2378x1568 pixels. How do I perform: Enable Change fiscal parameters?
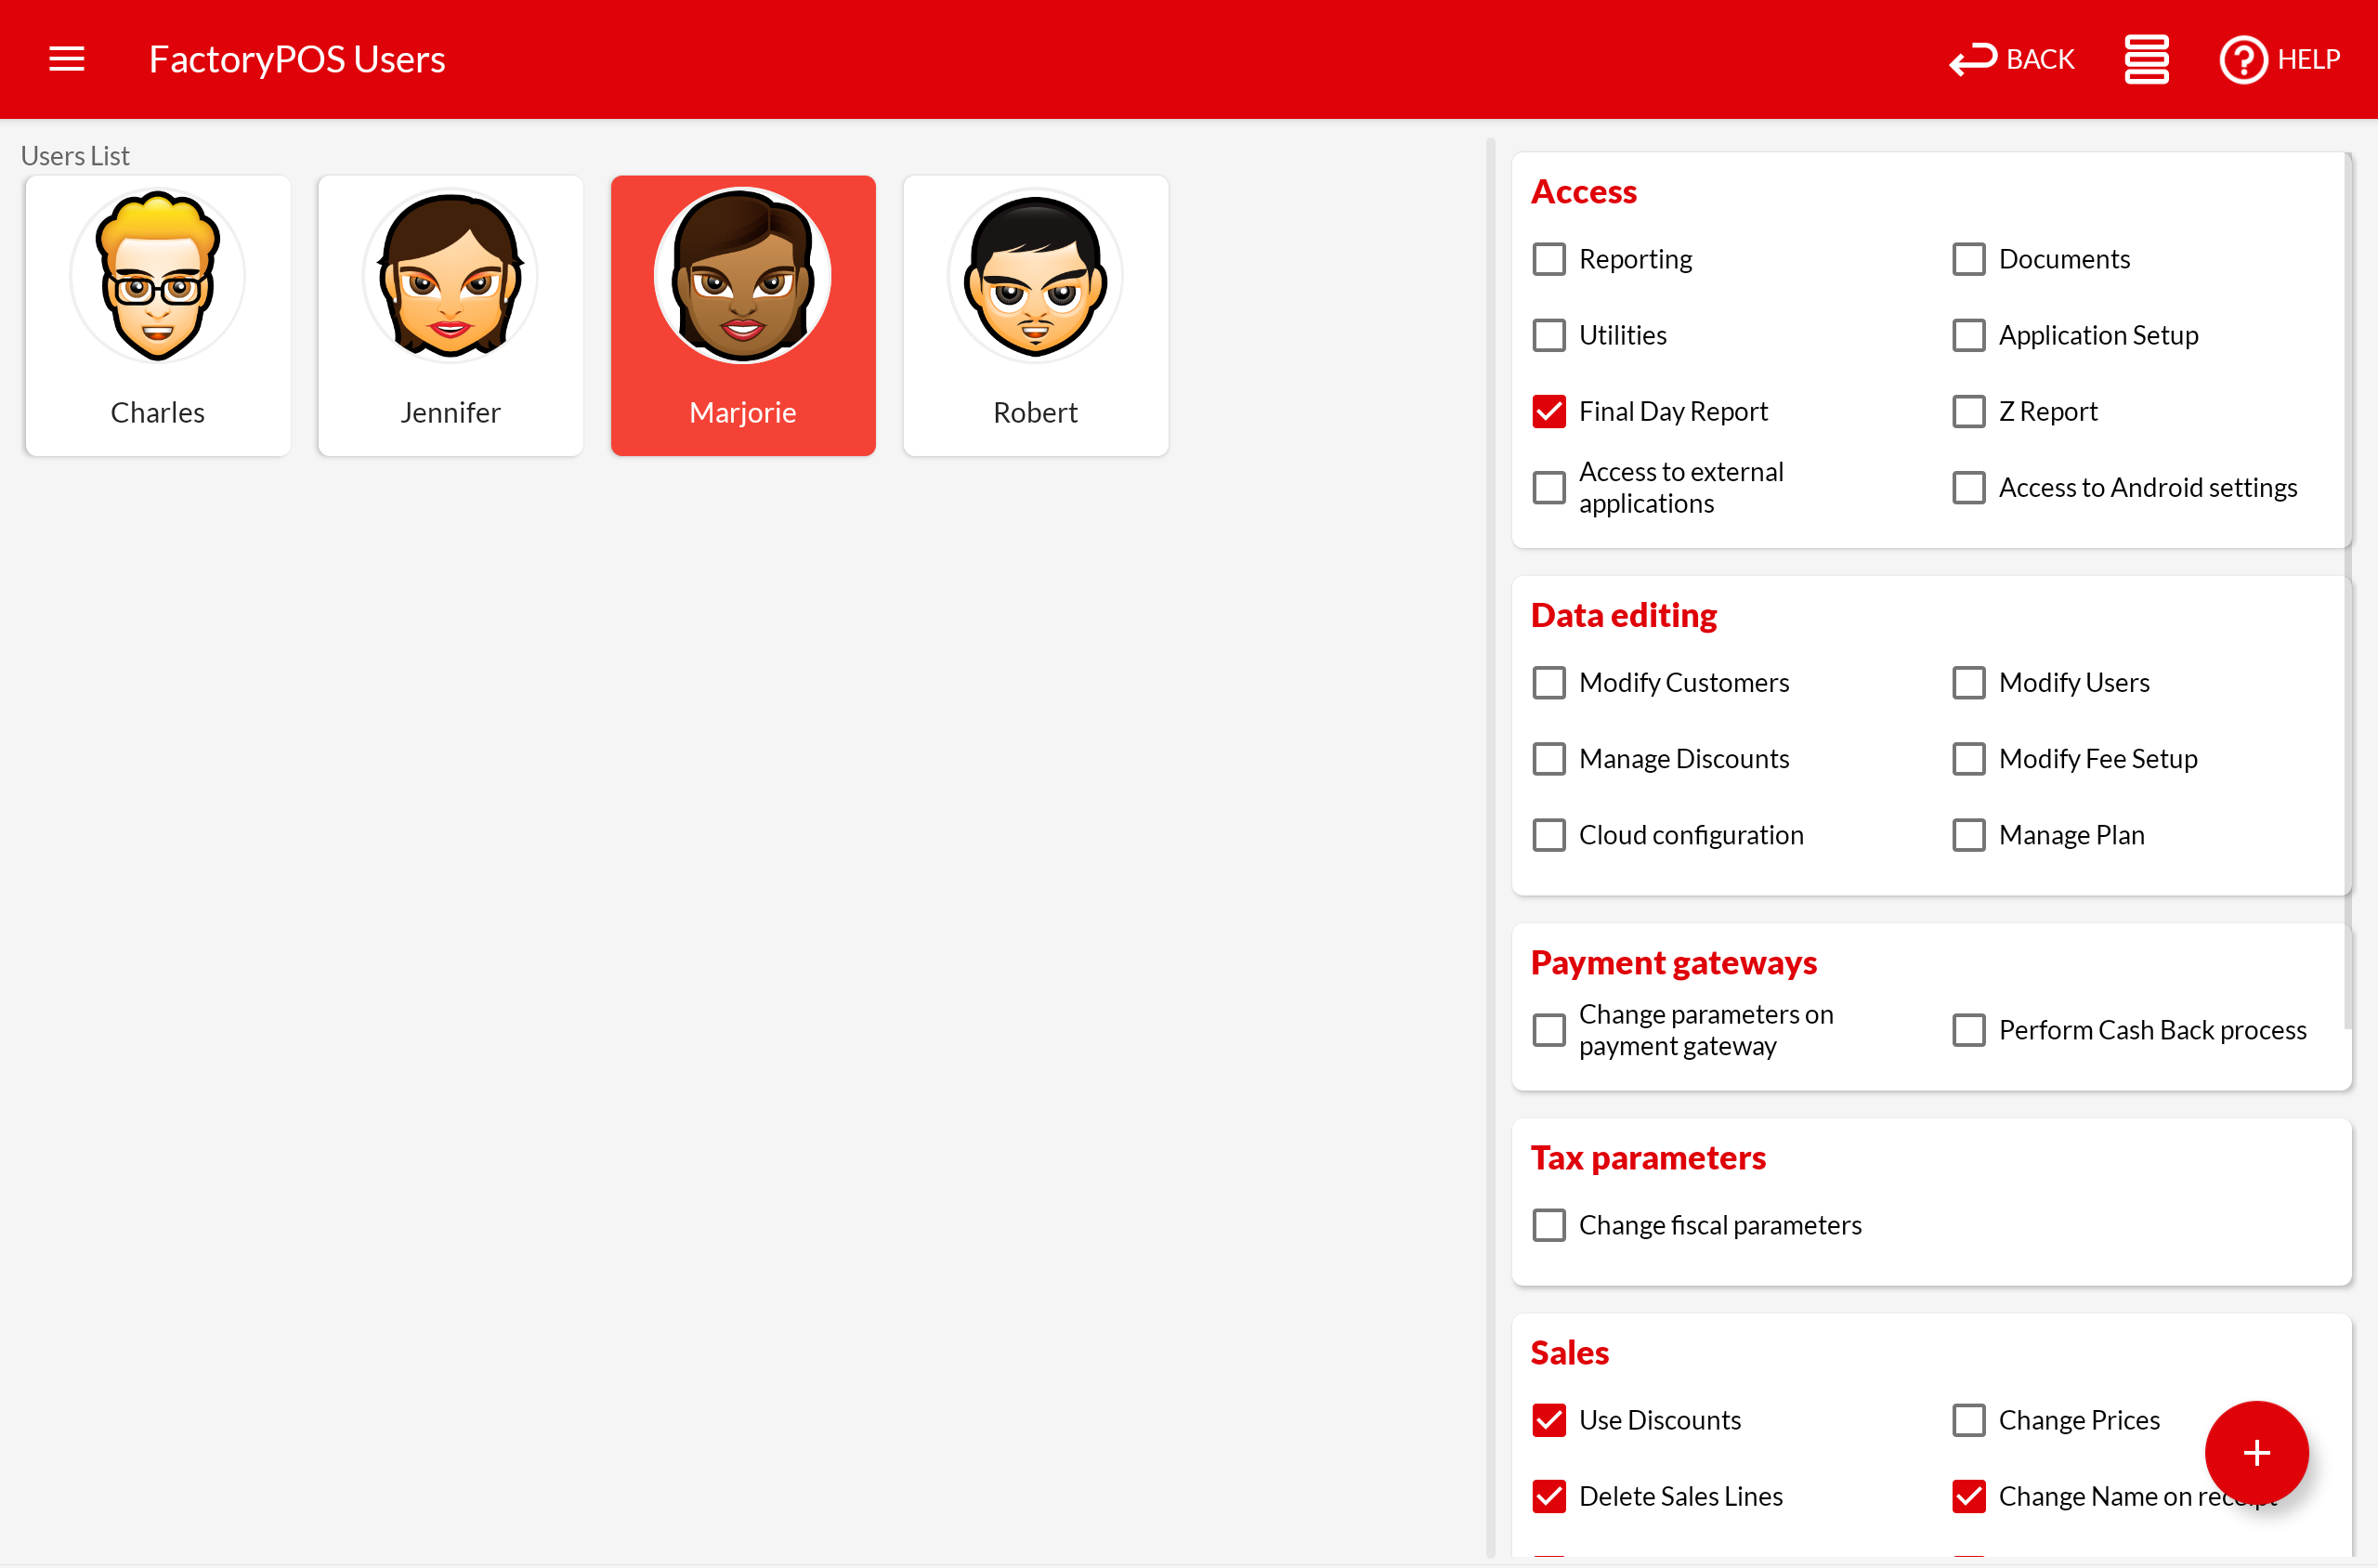coord(1549,1225)
